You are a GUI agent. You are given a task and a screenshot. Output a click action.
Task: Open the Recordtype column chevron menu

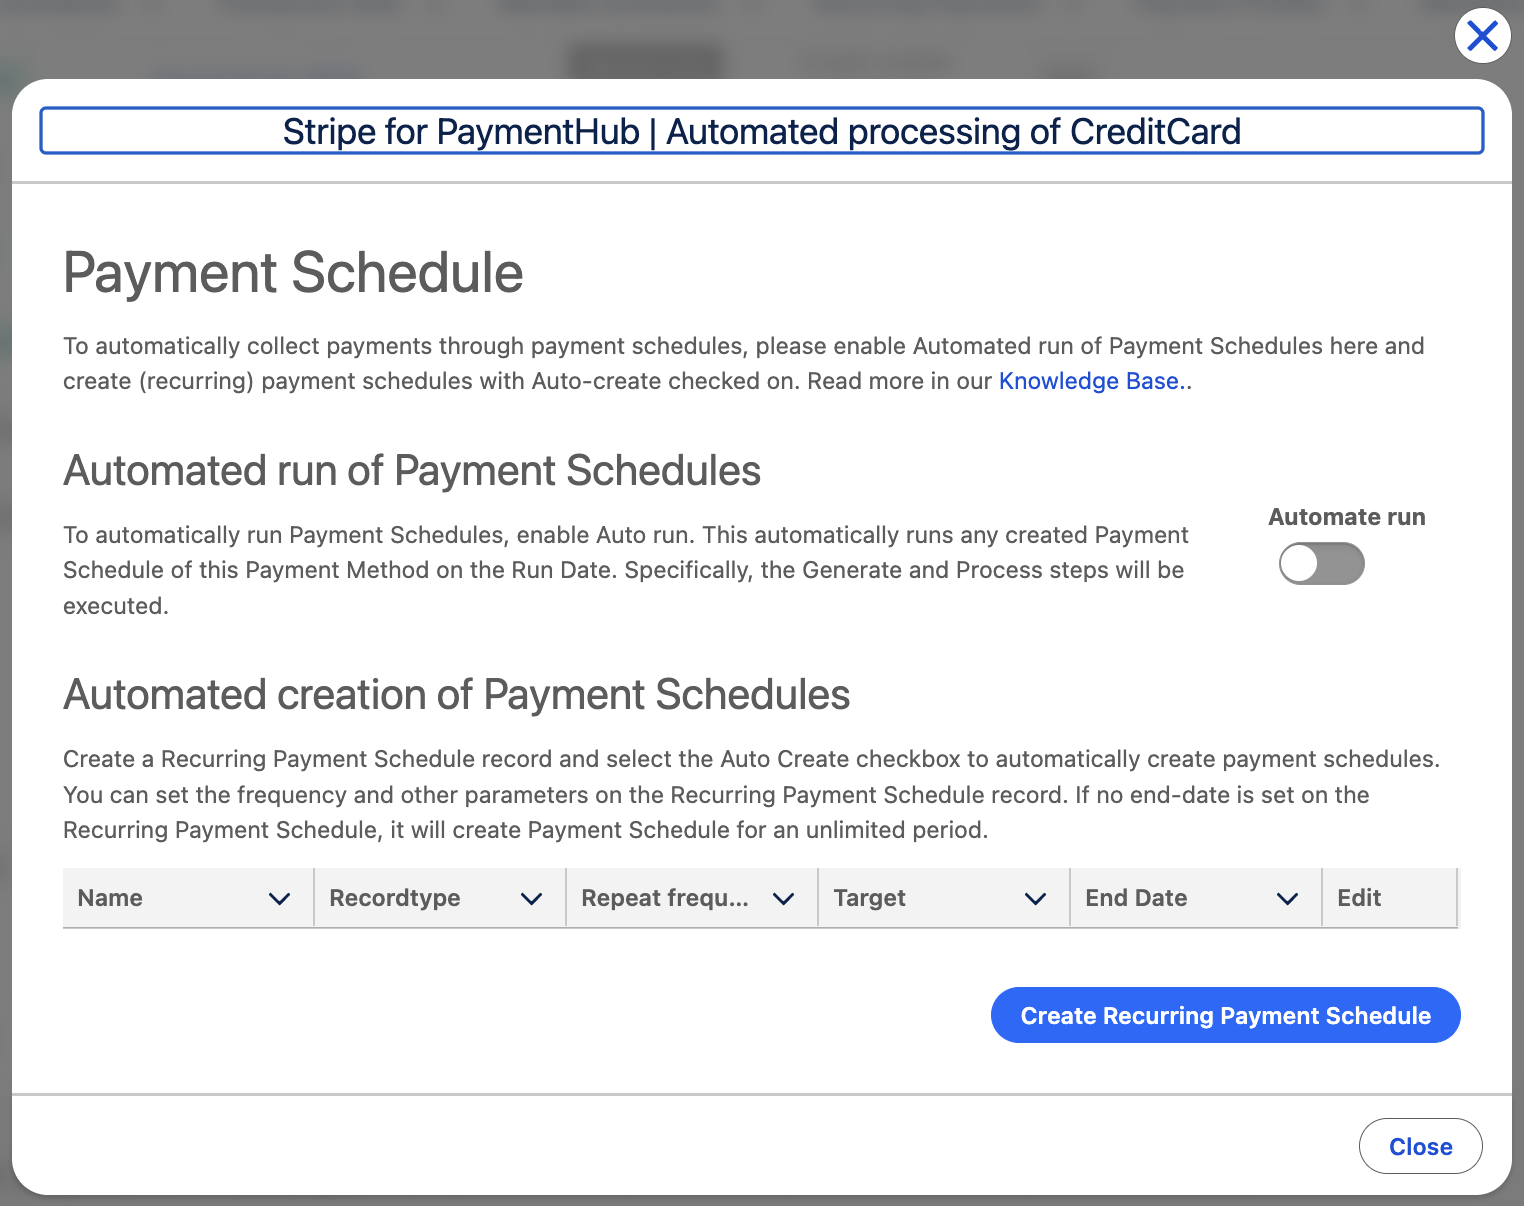coord(532,899)
